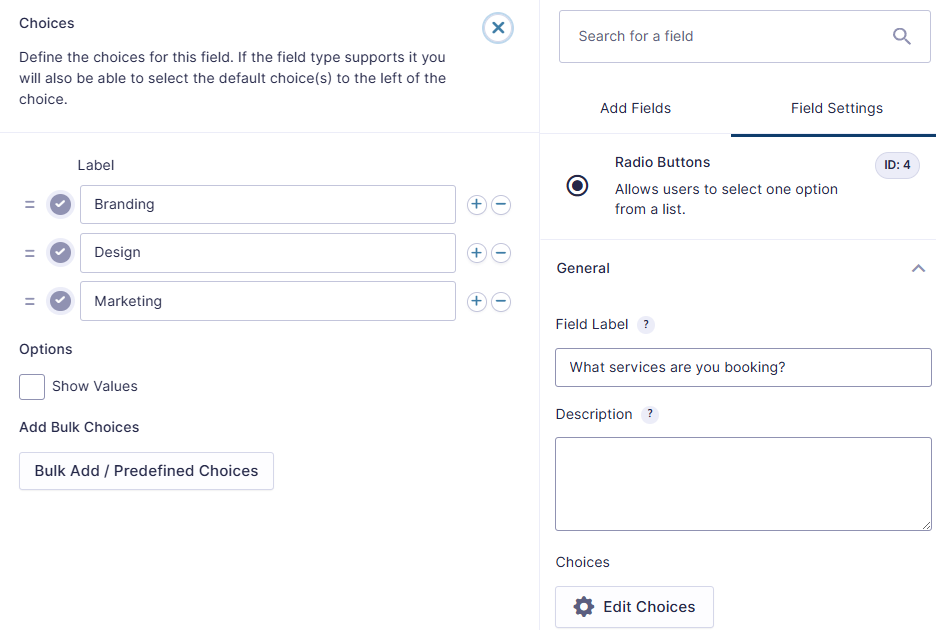
Task: Click the Edit Choices button
Action: [x=634, y=607]
